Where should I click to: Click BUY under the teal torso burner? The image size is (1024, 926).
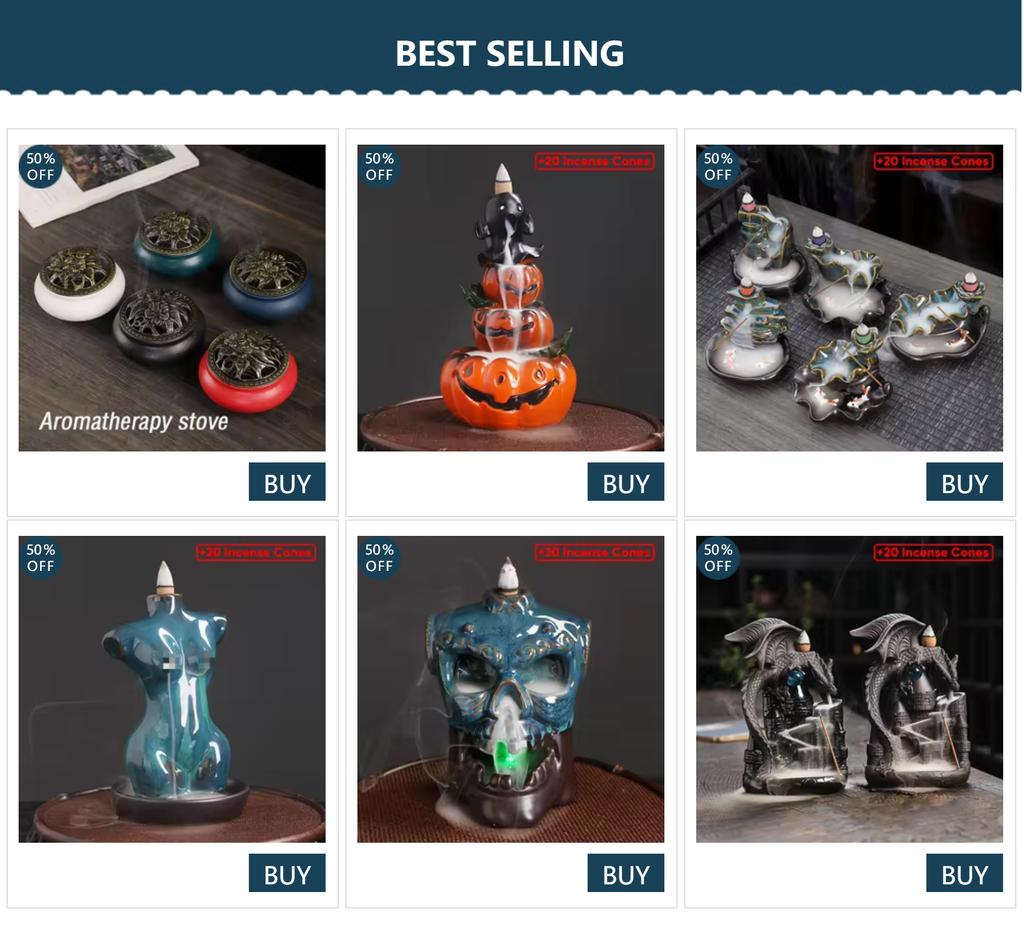287,873
